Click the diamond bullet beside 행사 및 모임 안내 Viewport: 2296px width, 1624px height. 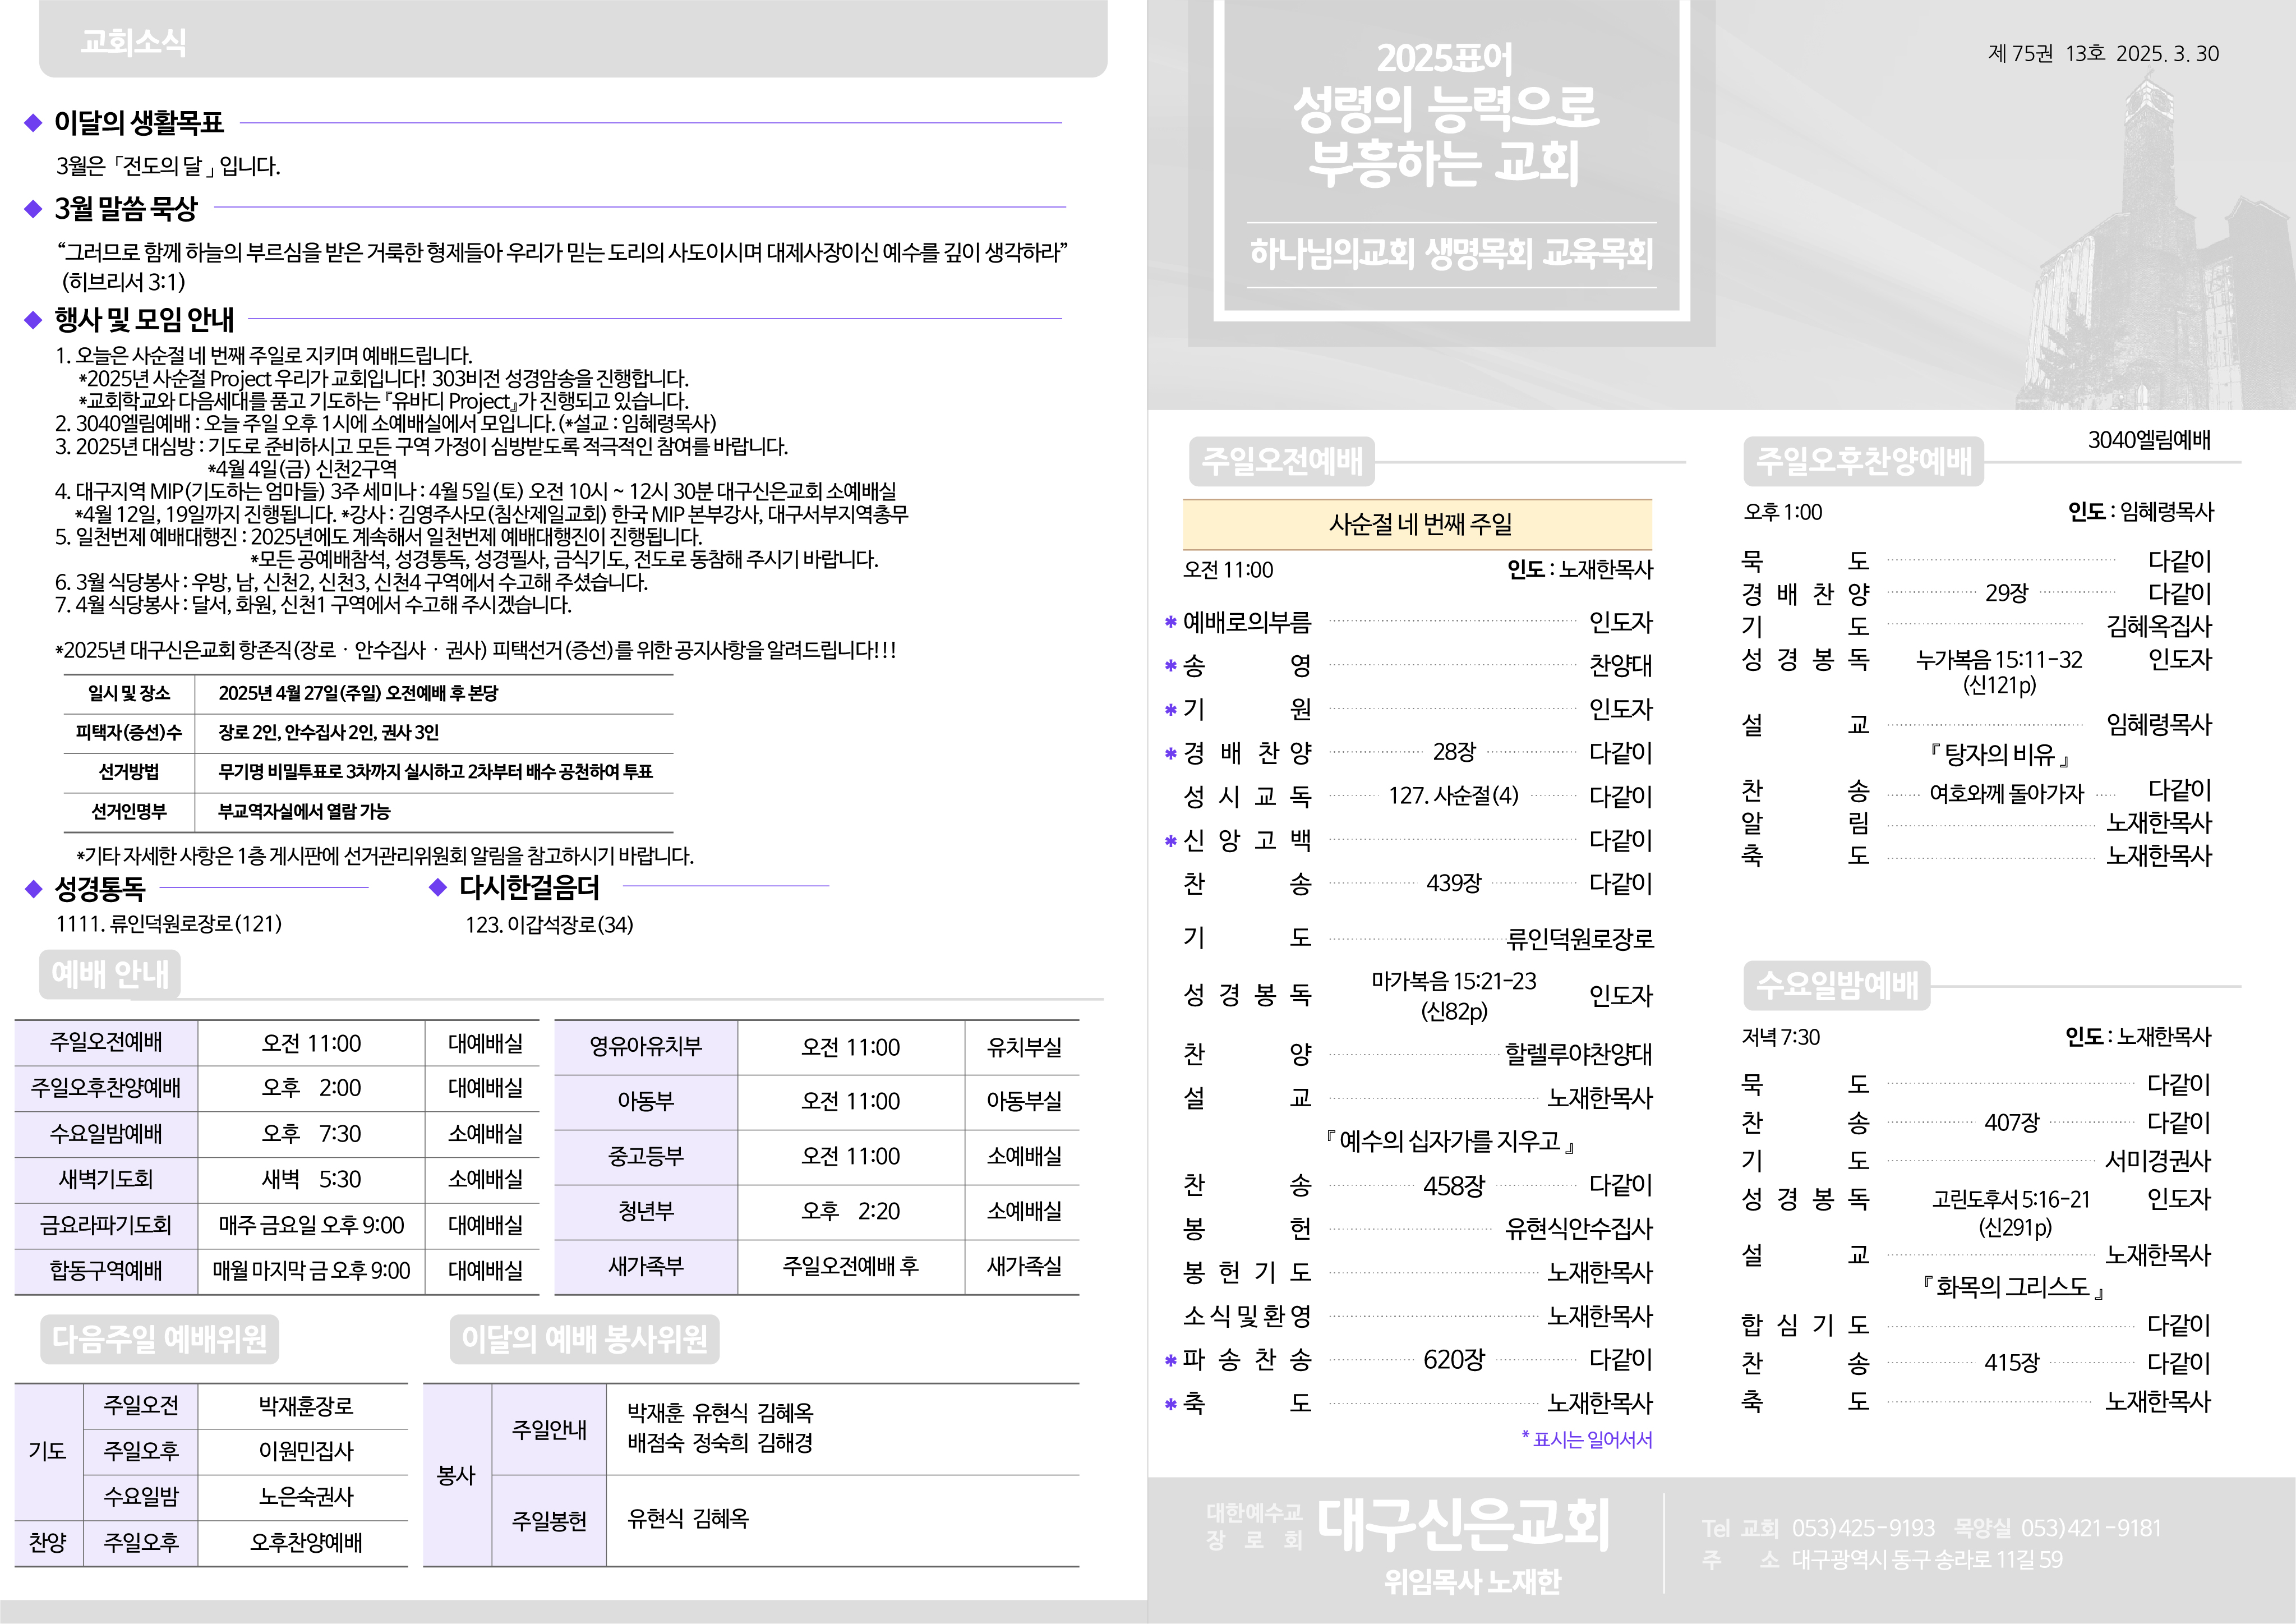(x=33, y=320)
